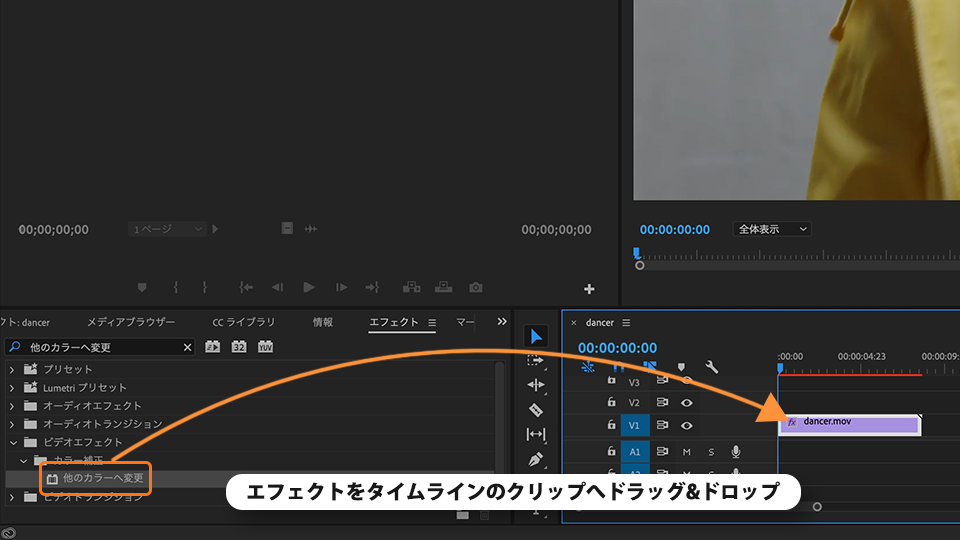Expand the オーディオエフェクト folder
Image resolution: width=960 pixels, height=540 pixels.
pyautogui.click(x=12, y=406)
